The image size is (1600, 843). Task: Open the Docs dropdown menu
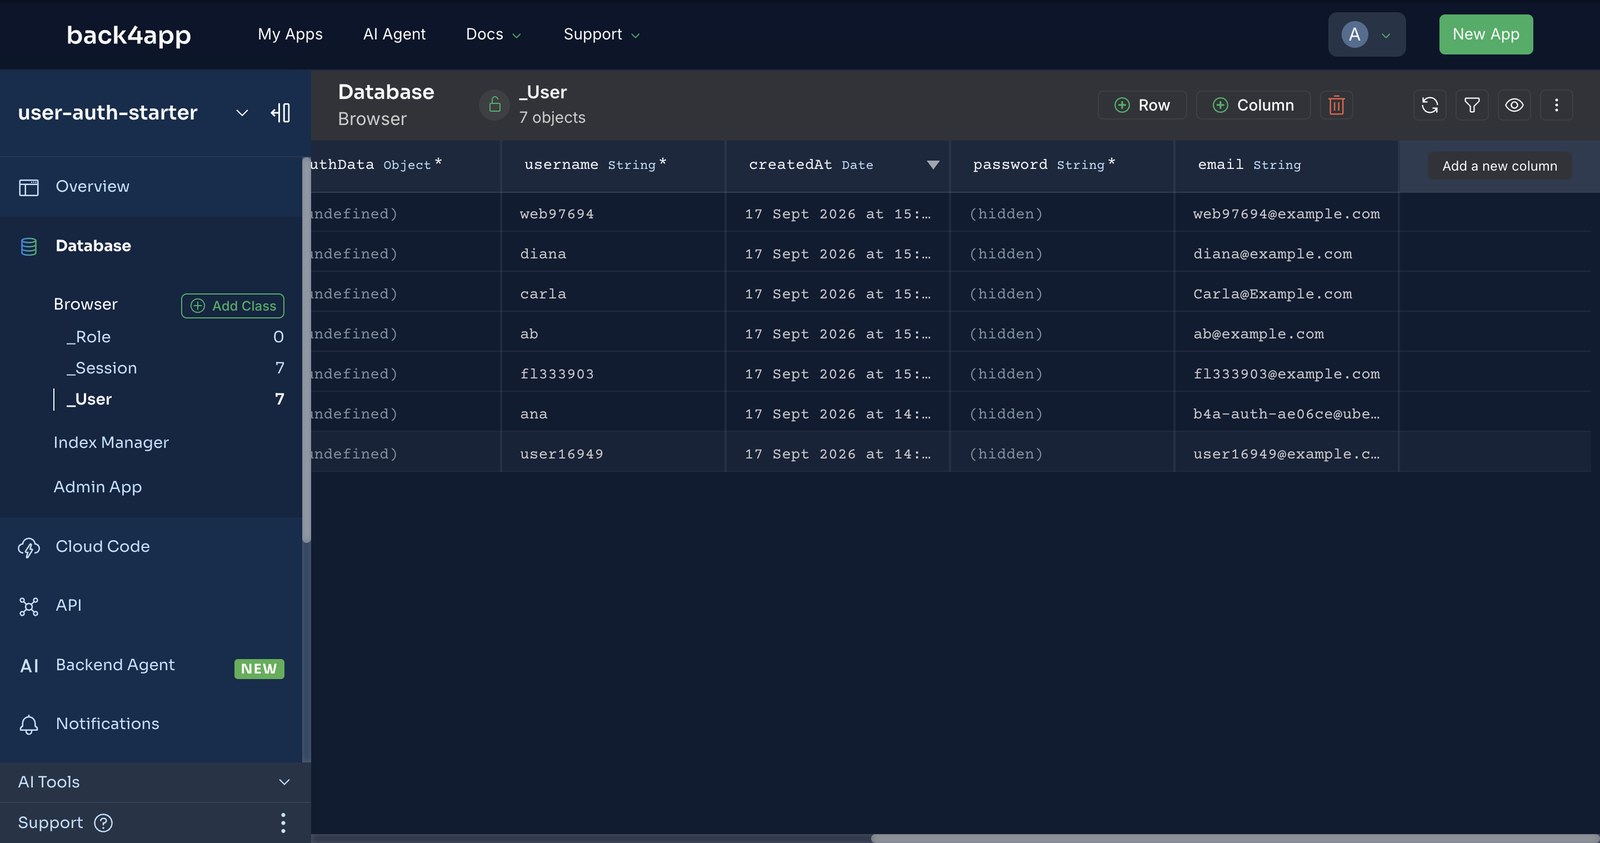tap(493, 34)
